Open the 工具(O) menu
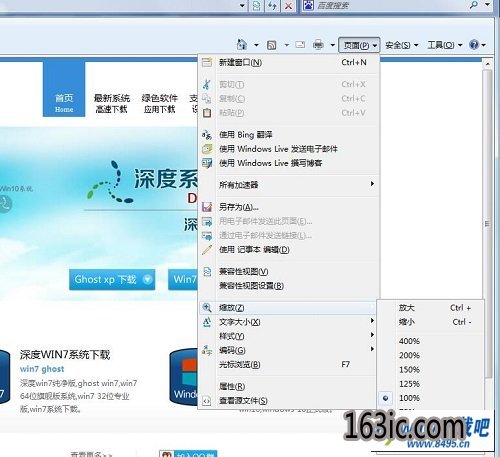Screen dimensions: 500x457 coord(444,45)
